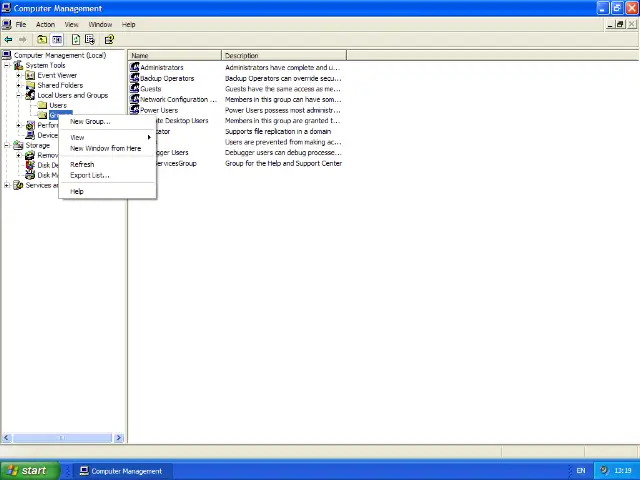
Task: Select Export List... in context menu
Action: [108, 176]
